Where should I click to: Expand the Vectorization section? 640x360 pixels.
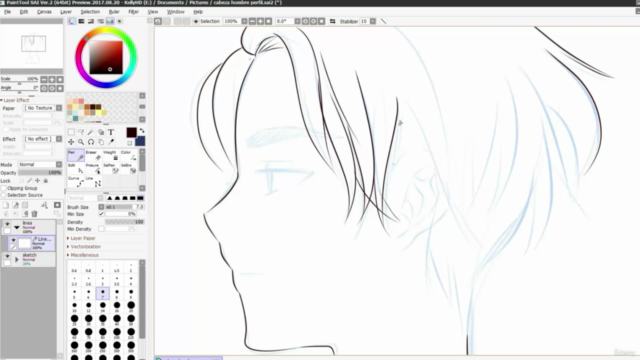point(85,247)
